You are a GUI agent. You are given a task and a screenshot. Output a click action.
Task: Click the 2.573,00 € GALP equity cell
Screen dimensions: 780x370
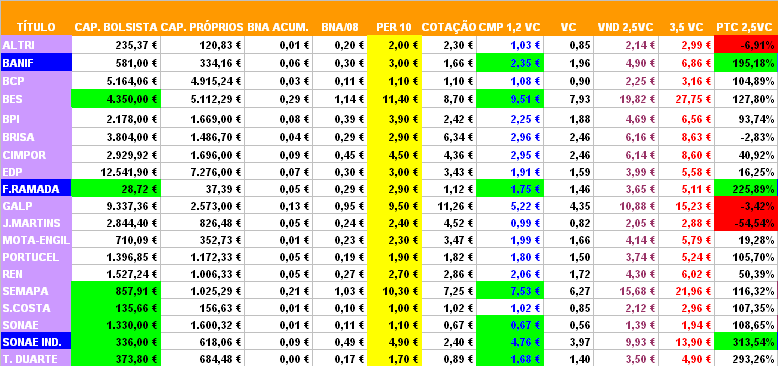203,206
